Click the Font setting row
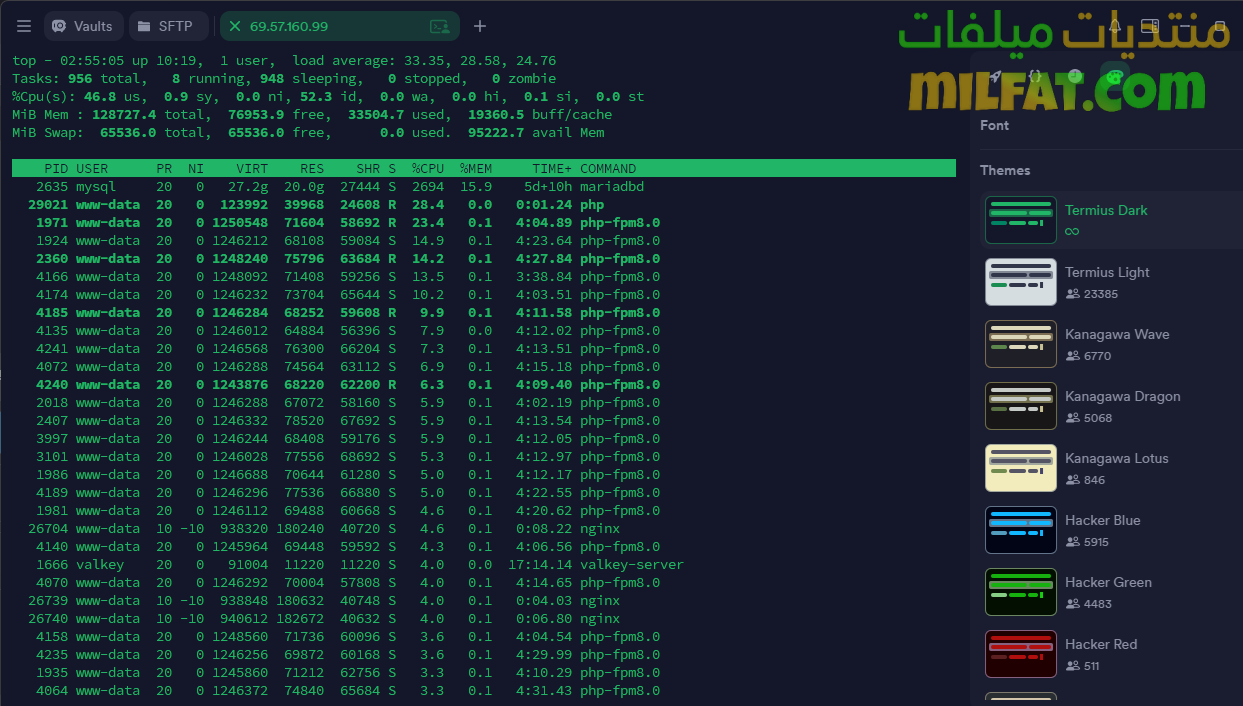The image size is (1243, 706). (995, 125)
